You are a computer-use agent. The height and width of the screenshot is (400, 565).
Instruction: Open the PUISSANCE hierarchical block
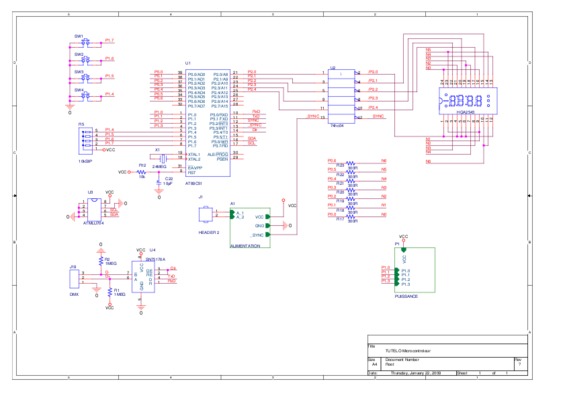pyautogui.click(x=415, y=270)
